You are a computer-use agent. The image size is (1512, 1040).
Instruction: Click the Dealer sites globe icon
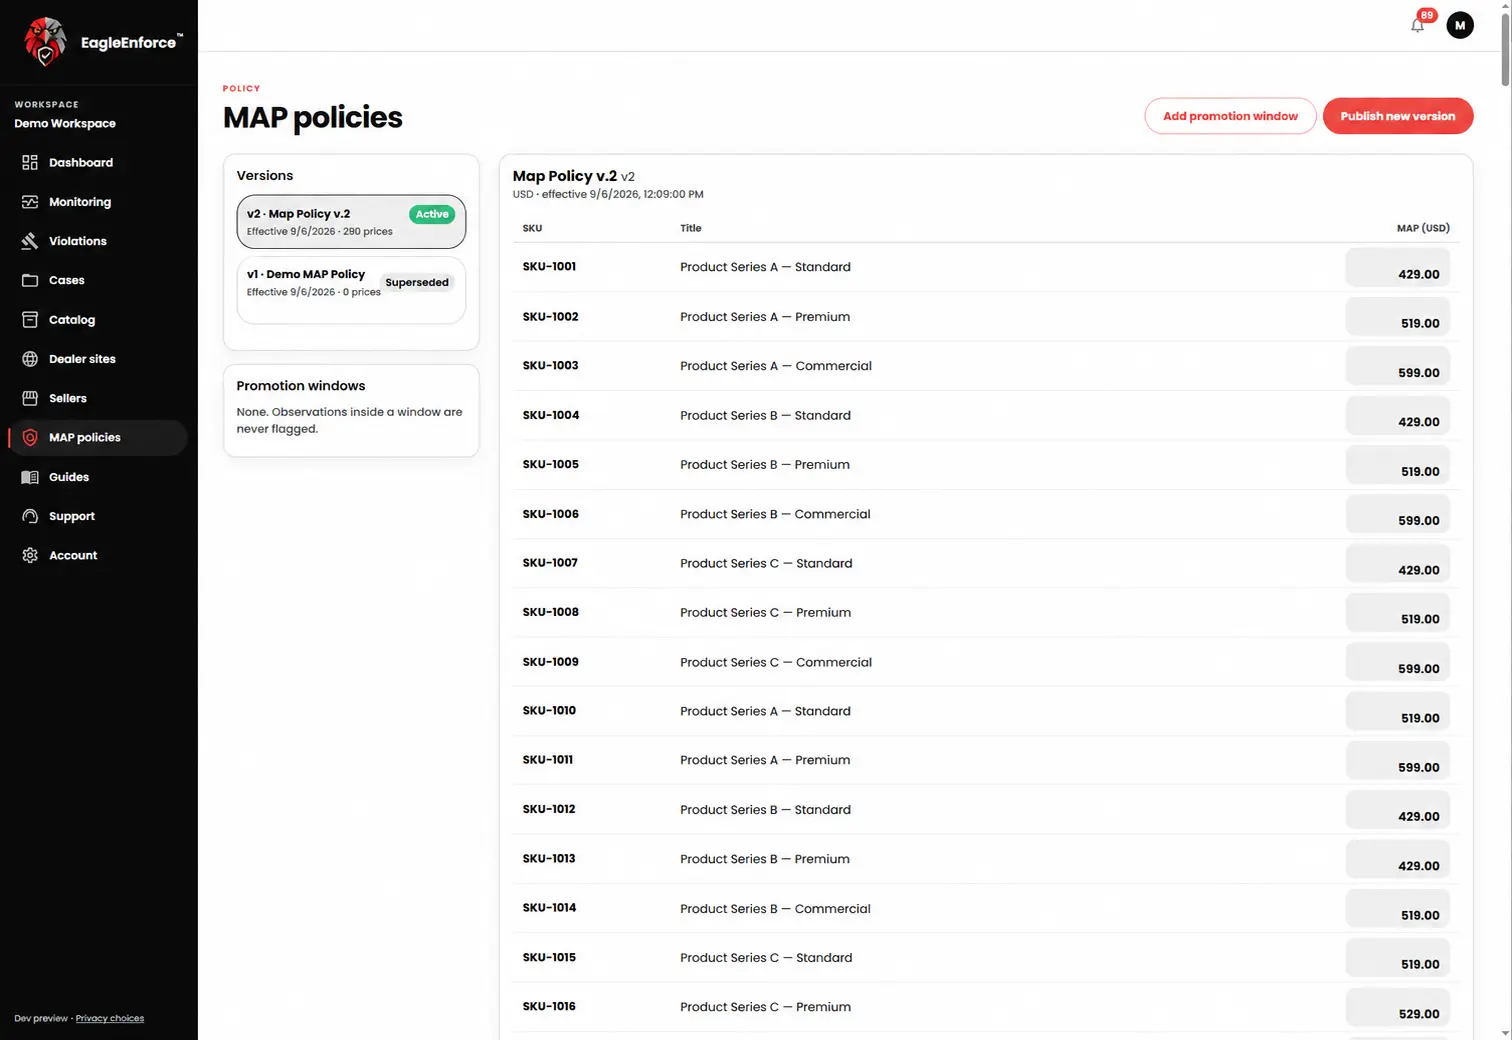(30, 359)
